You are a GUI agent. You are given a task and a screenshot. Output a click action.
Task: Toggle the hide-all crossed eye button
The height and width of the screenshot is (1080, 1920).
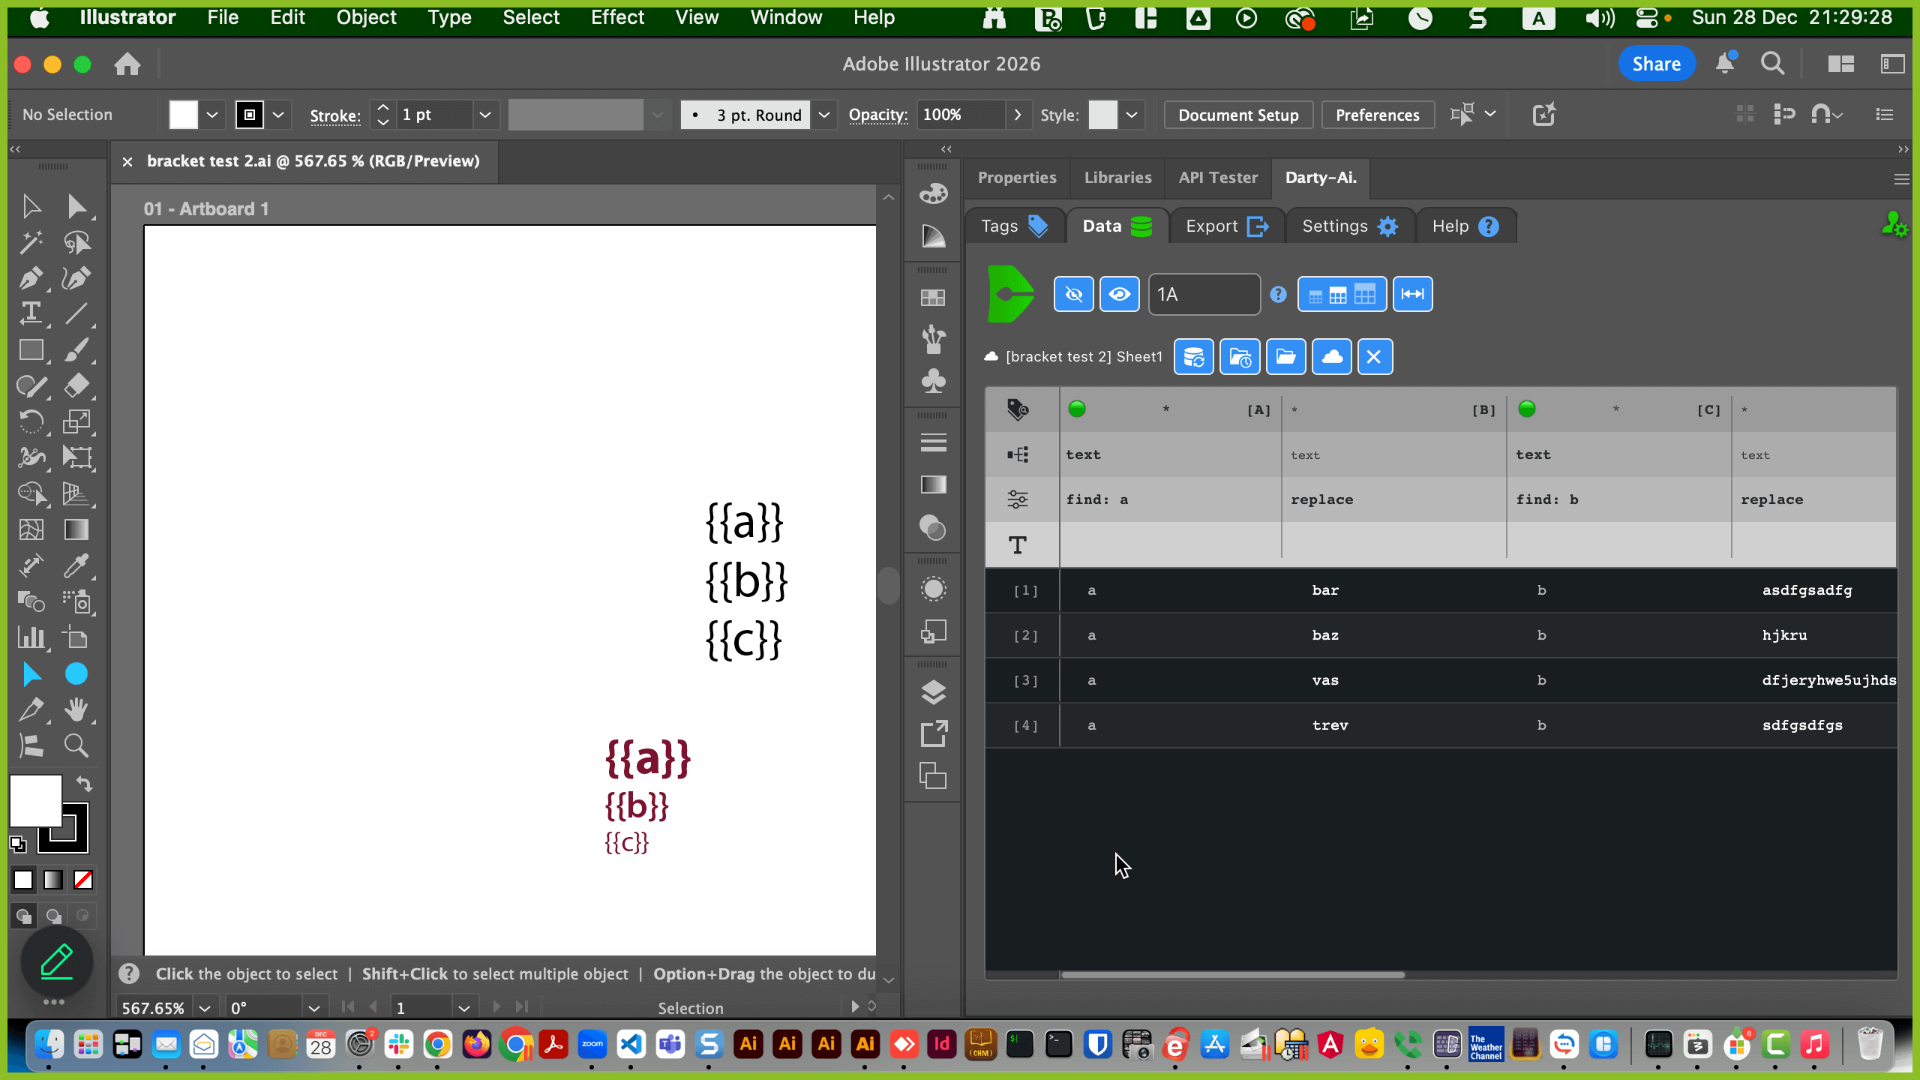[x=1074, y=294]
